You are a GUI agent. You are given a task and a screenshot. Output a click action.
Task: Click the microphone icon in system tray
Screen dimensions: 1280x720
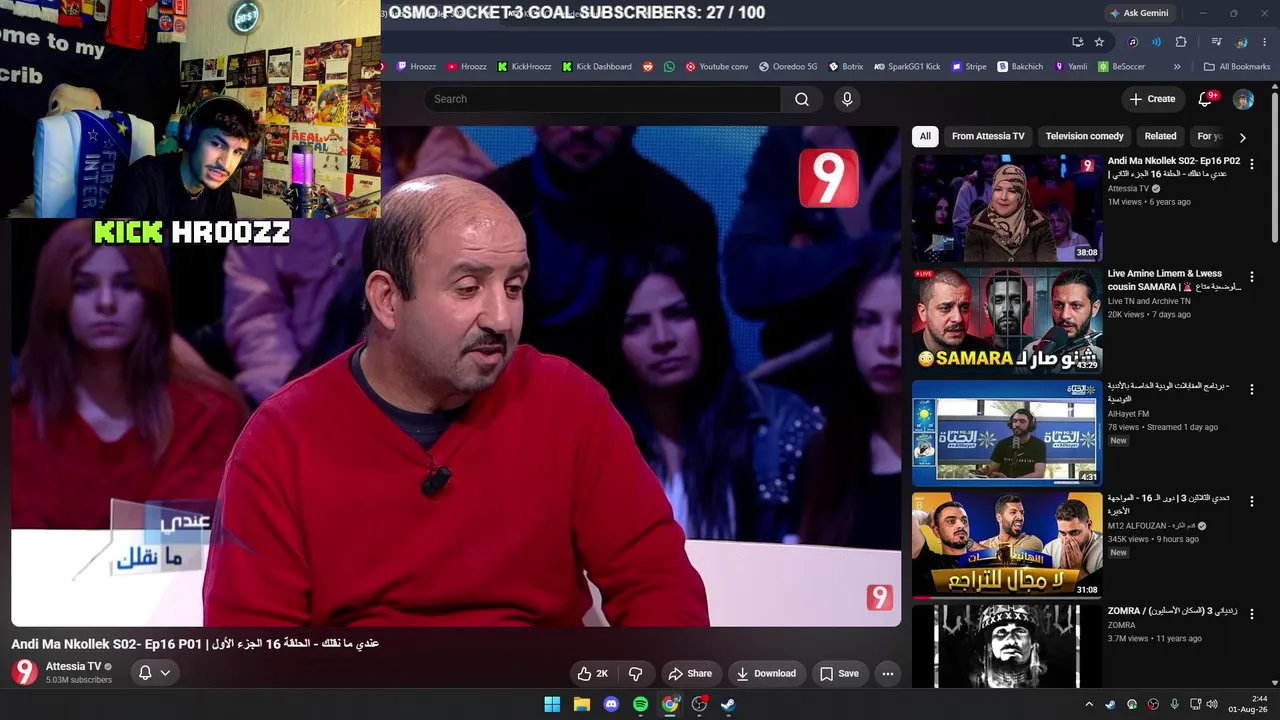coord(1174,705)
